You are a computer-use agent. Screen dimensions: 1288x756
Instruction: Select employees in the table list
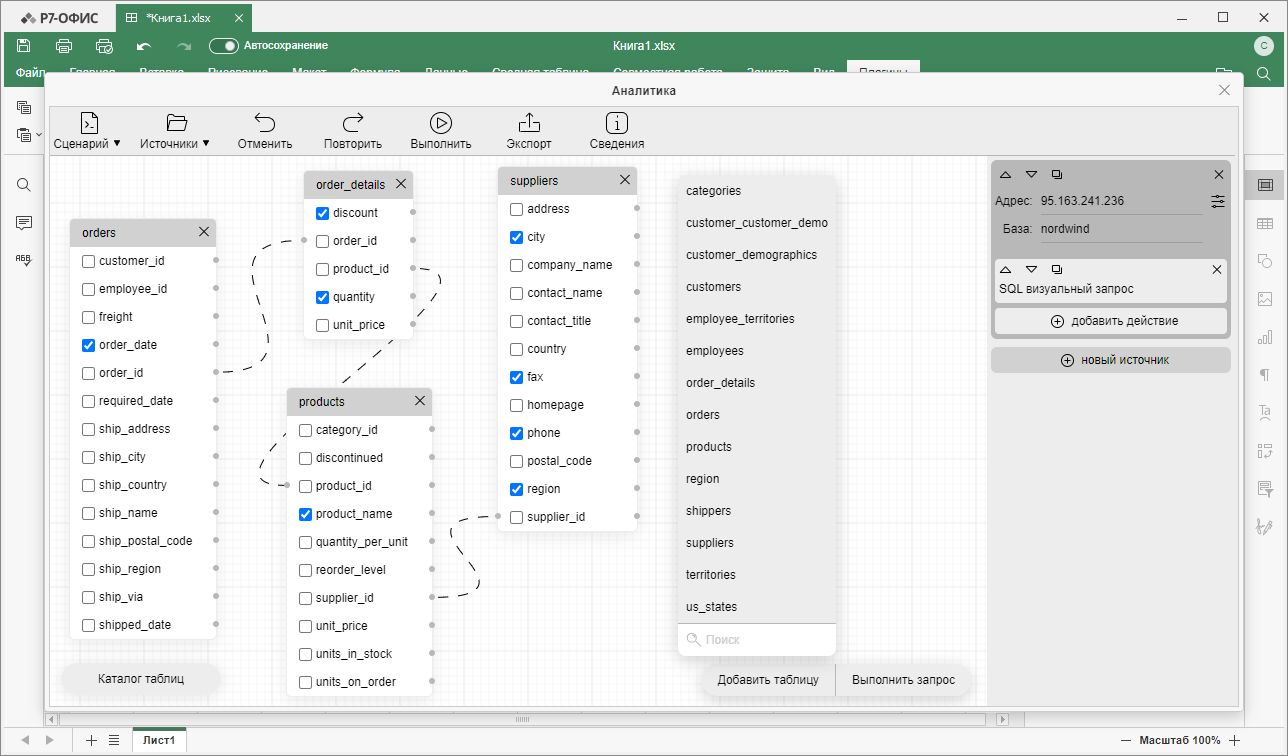pos(715,351)
